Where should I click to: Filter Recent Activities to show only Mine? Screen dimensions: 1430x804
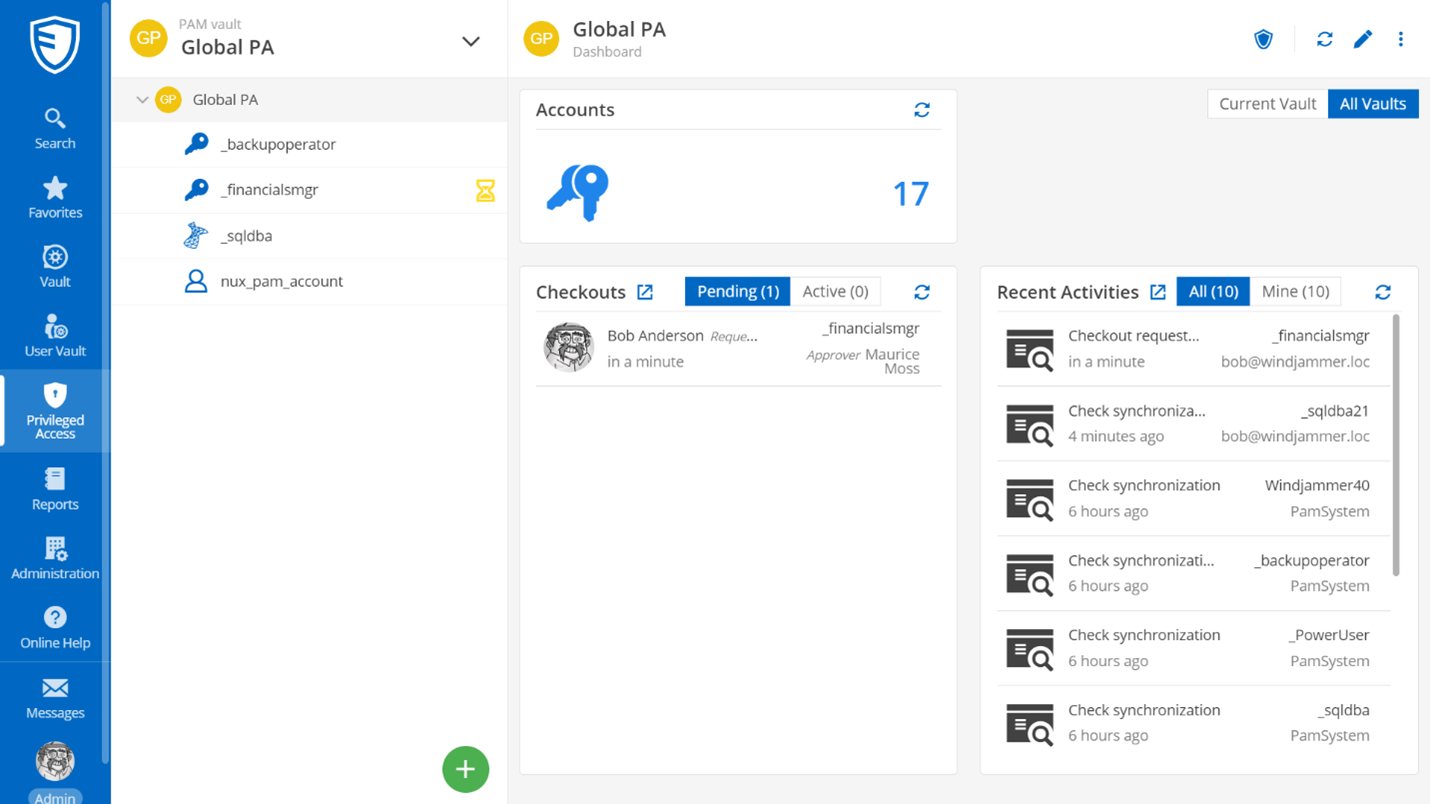[1295, 291]
